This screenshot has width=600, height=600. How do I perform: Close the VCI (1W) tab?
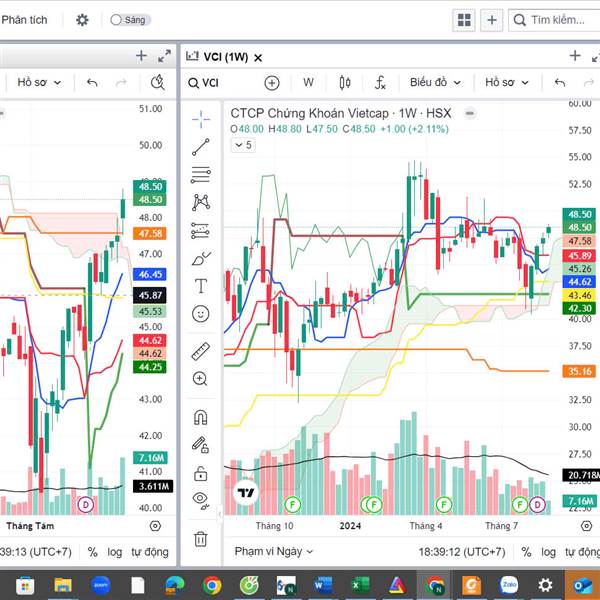click(258, 58)
